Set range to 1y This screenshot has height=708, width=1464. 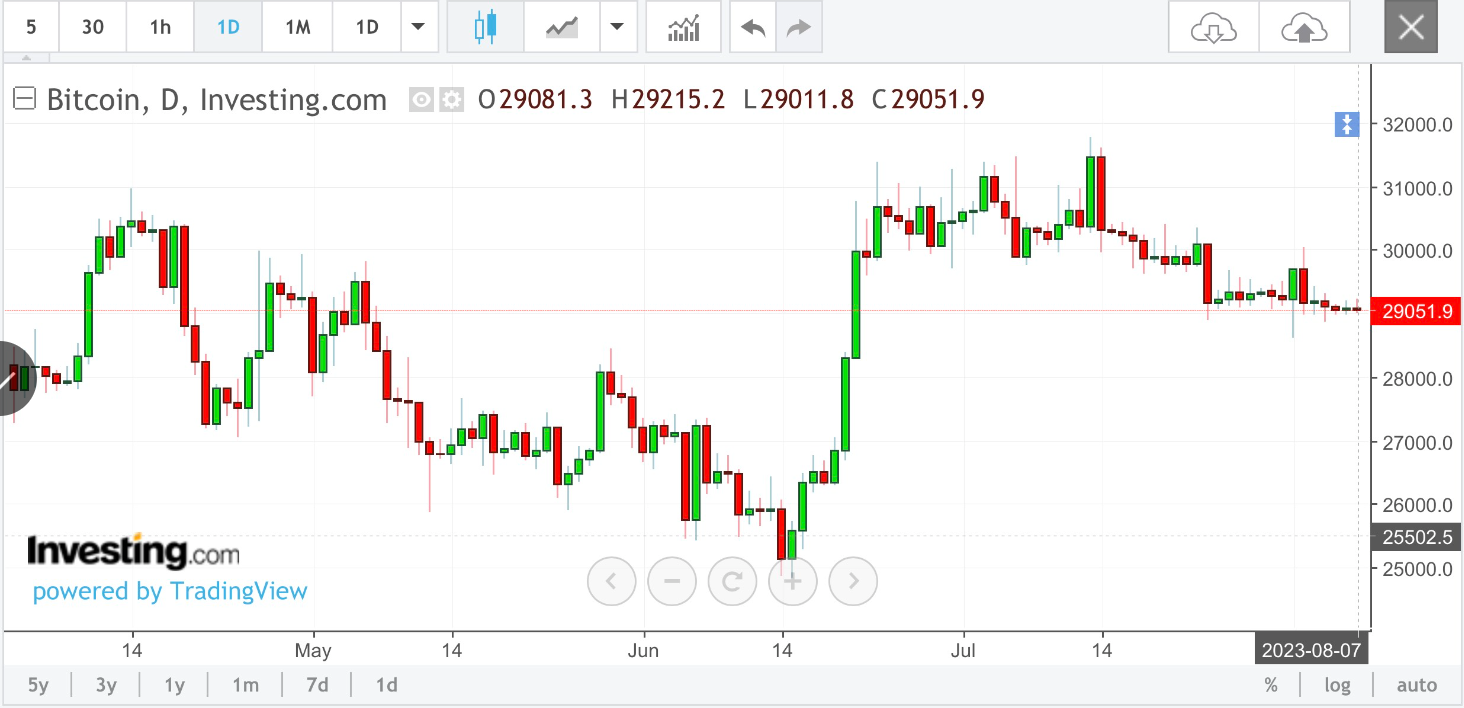point(174,685)
